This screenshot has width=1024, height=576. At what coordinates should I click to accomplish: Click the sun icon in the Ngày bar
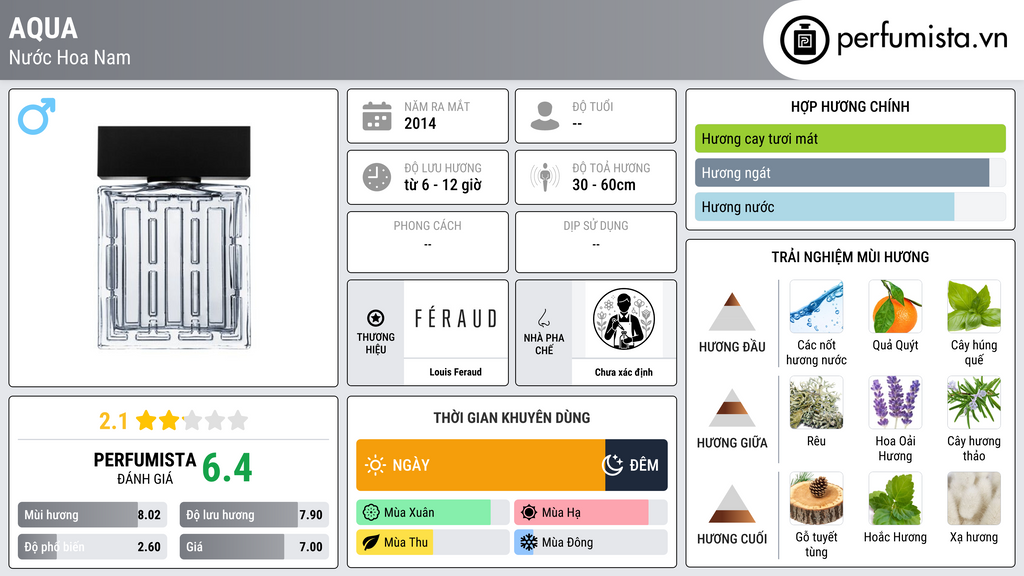pos(375,465)
